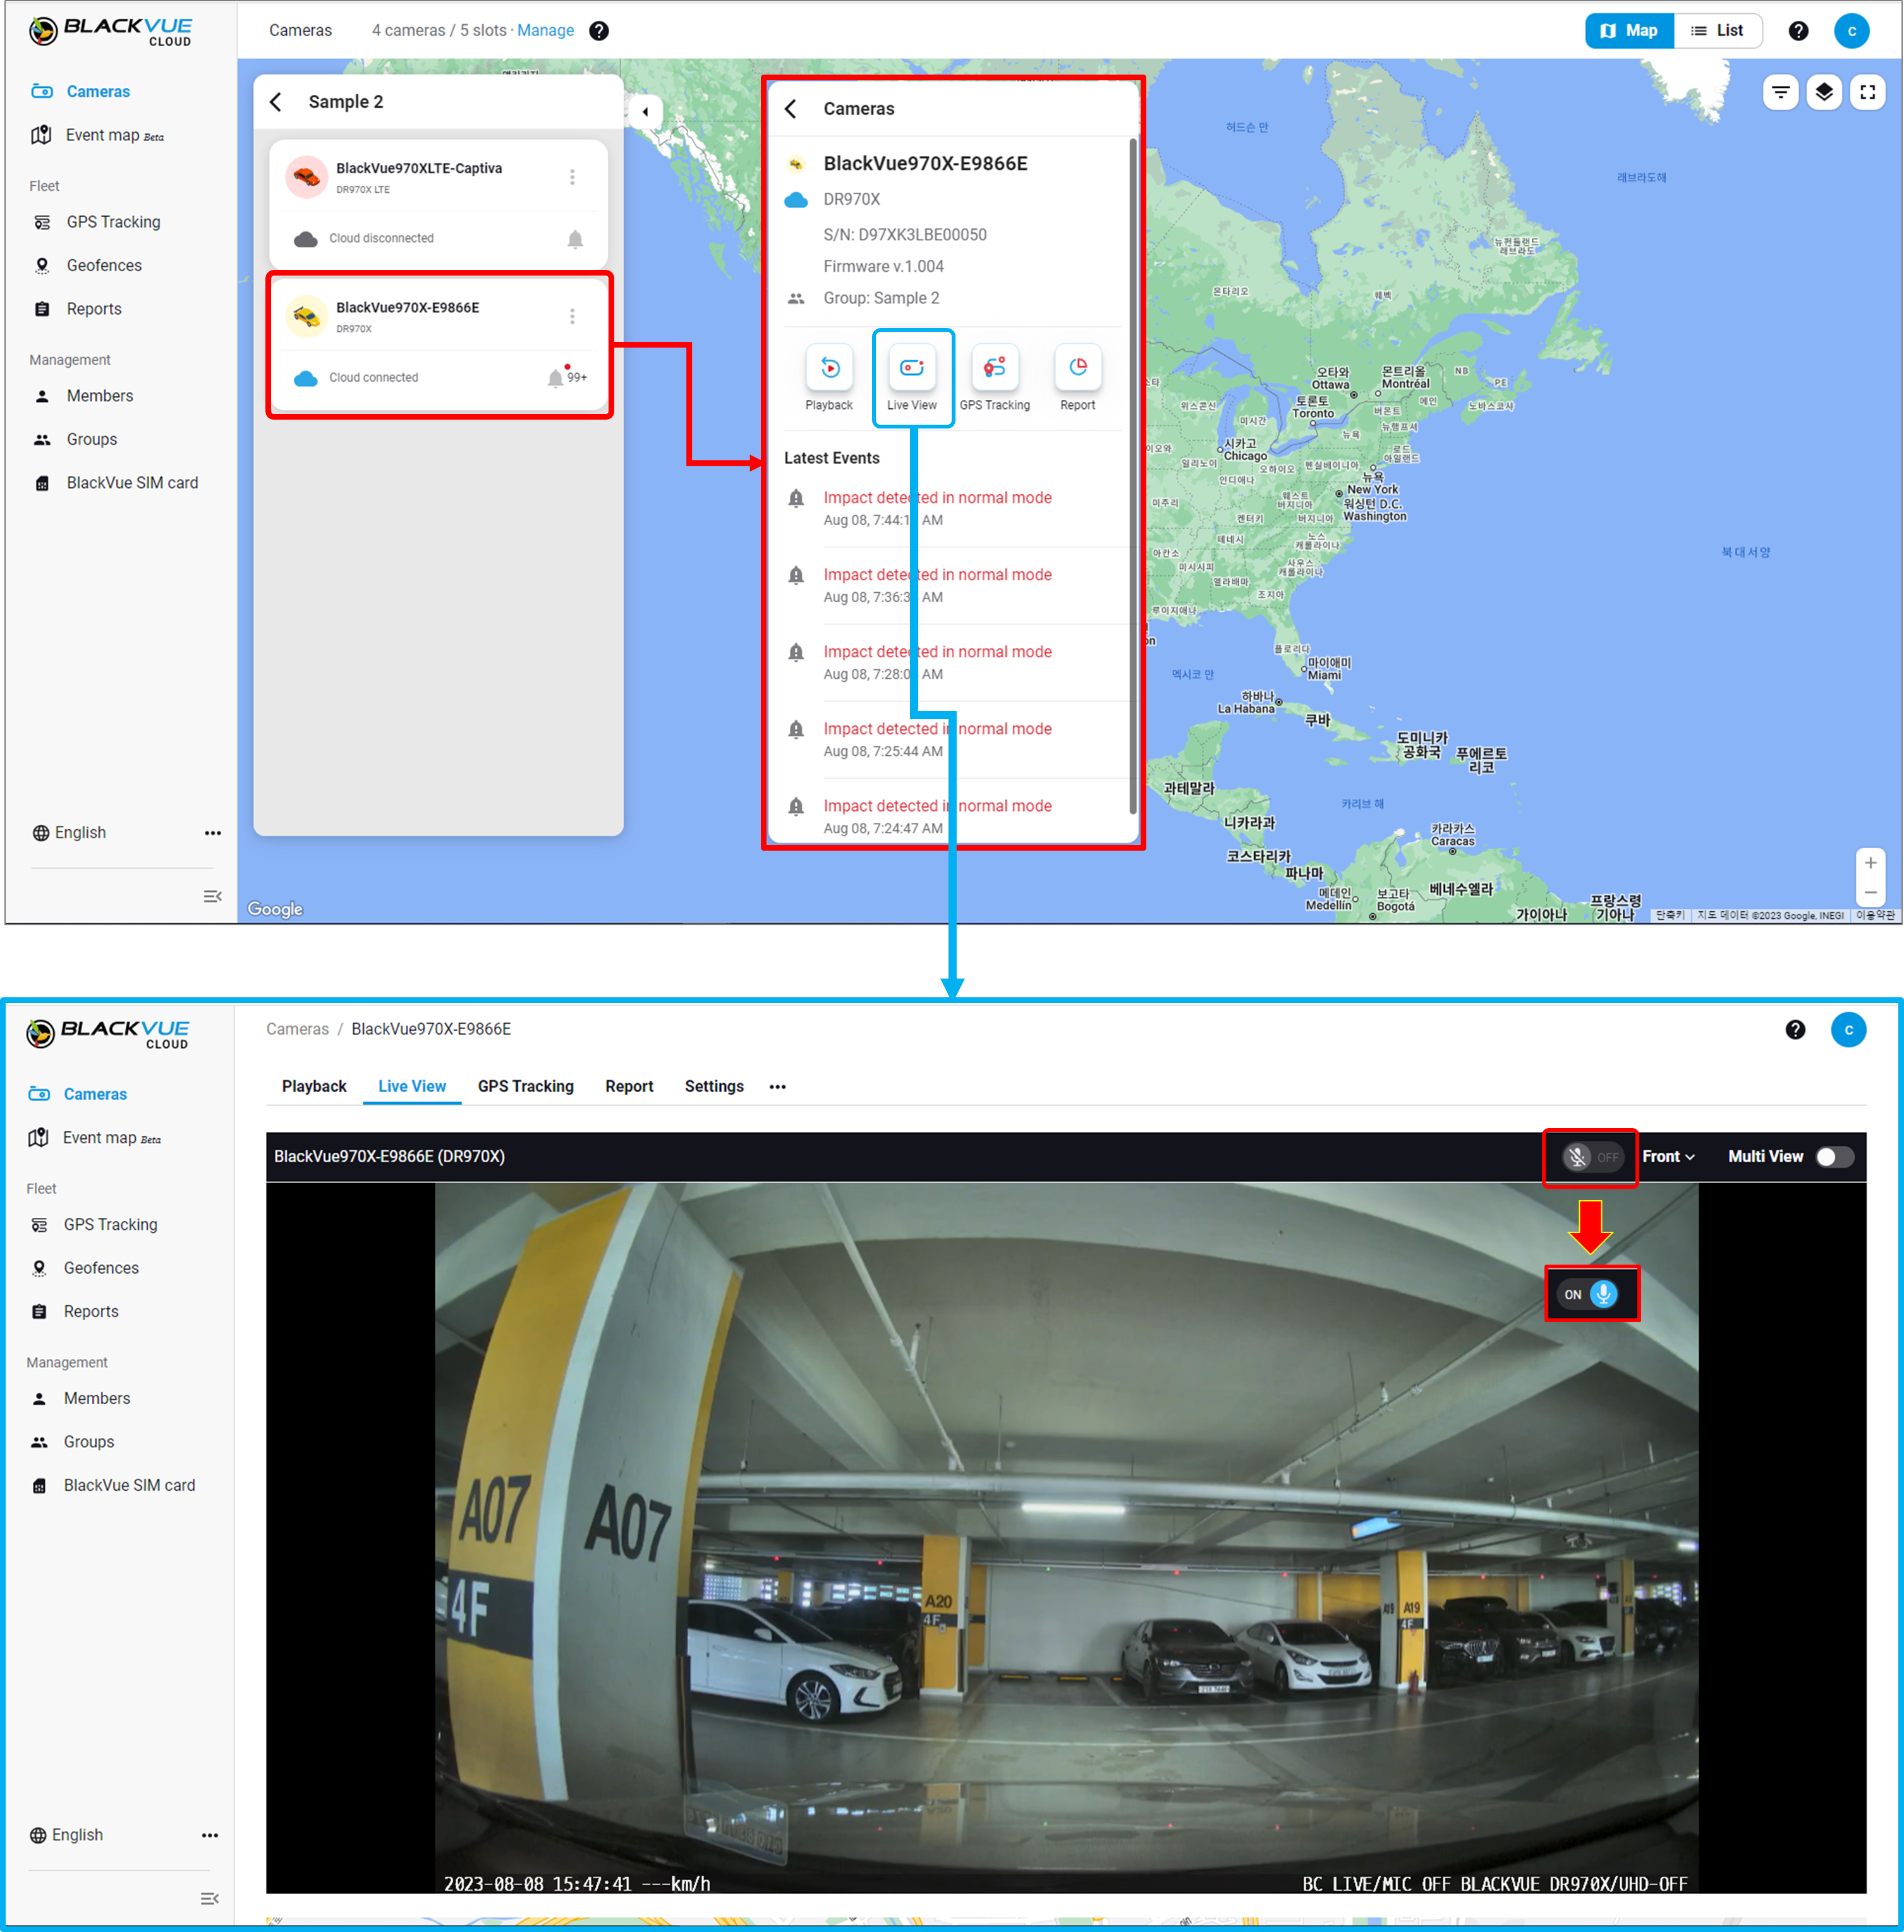Image resolution: width=1904 pixels, height=1932 pixels.
Task: Click the bell on the Captiva camera card
Action: (x=575, y=239)
